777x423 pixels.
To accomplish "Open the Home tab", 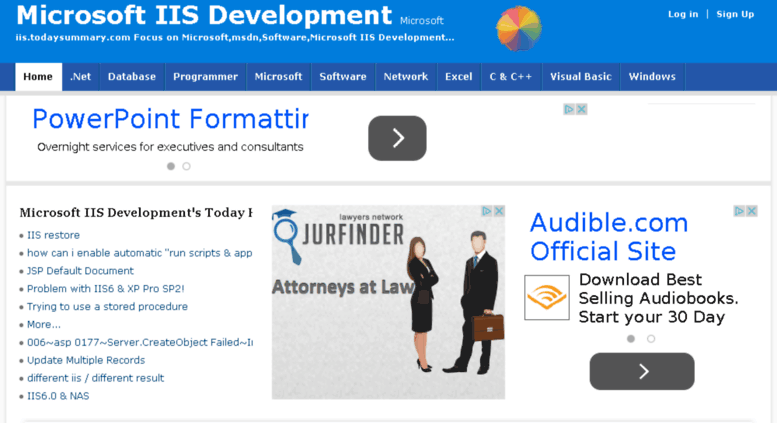I will pyautogui.click(x=38, y=77).
